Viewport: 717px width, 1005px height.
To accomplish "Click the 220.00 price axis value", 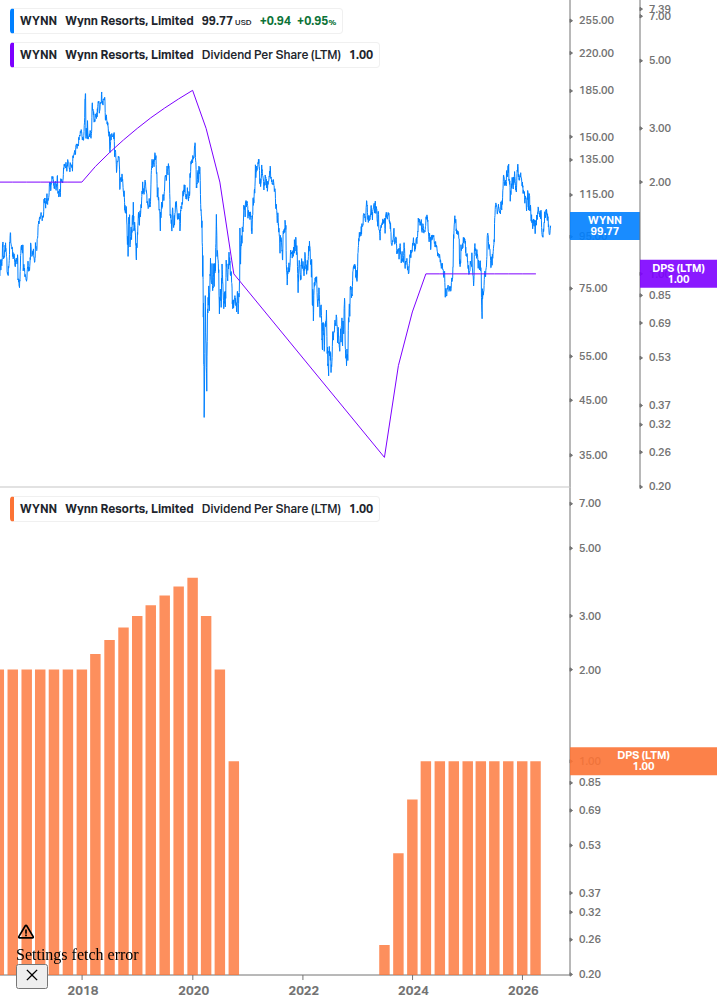I will coord(597,53).
